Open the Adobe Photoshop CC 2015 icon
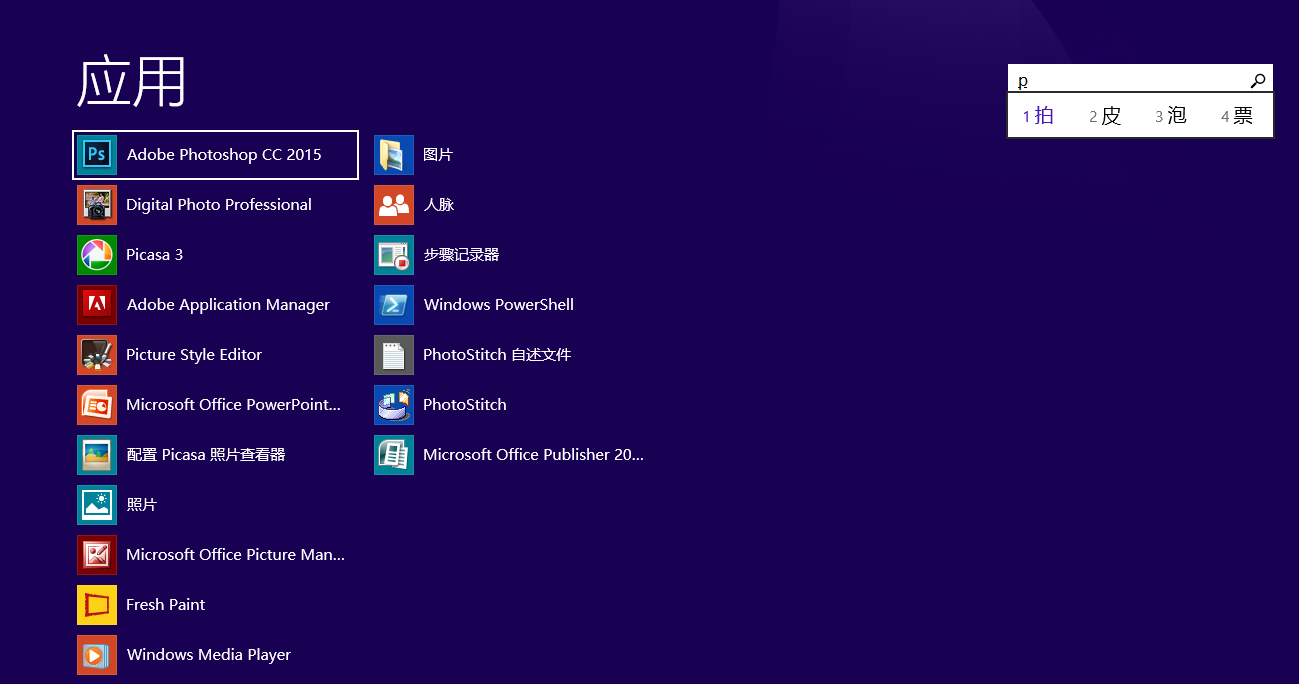 click(x=97, y=155)
